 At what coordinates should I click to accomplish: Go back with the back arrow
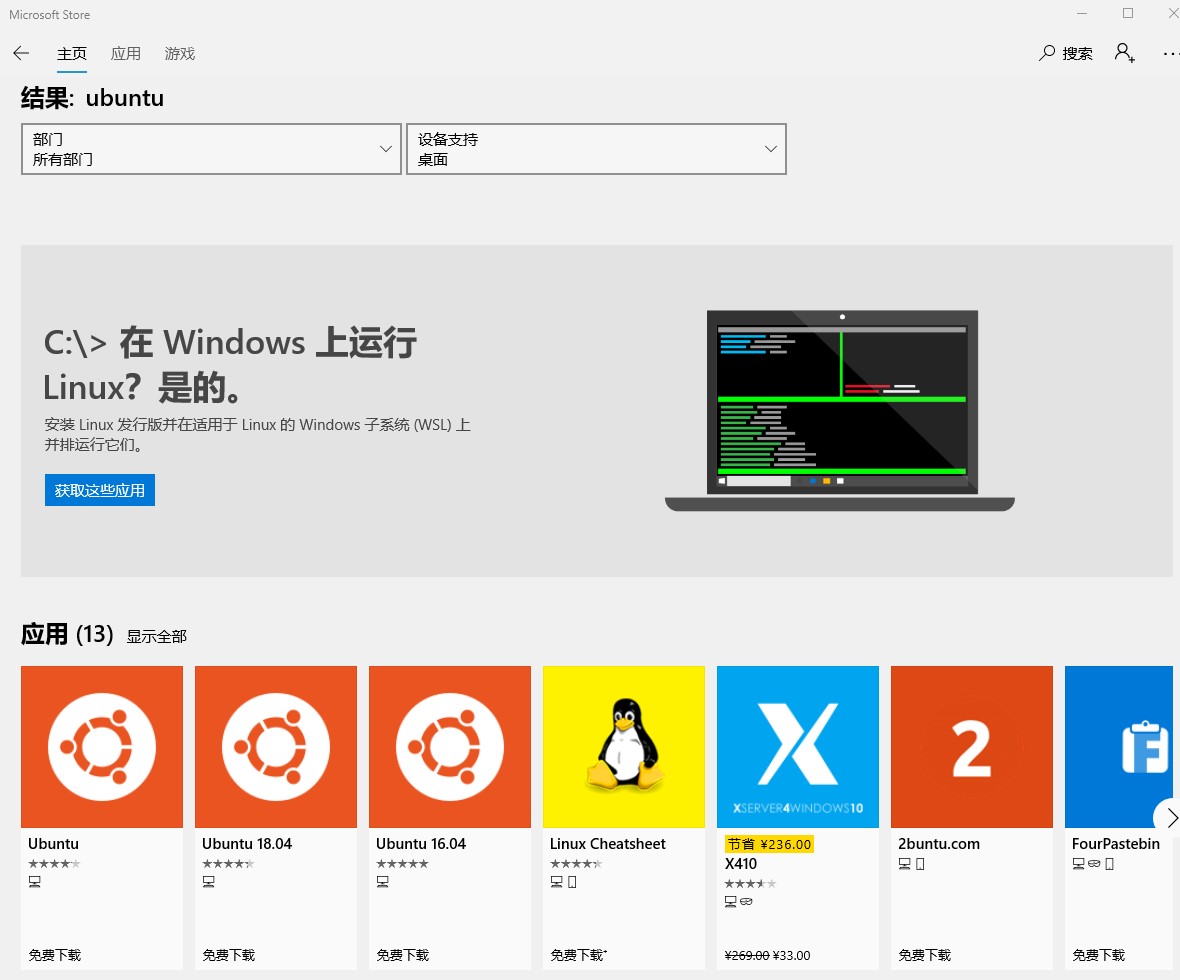[x=21, y=53]
